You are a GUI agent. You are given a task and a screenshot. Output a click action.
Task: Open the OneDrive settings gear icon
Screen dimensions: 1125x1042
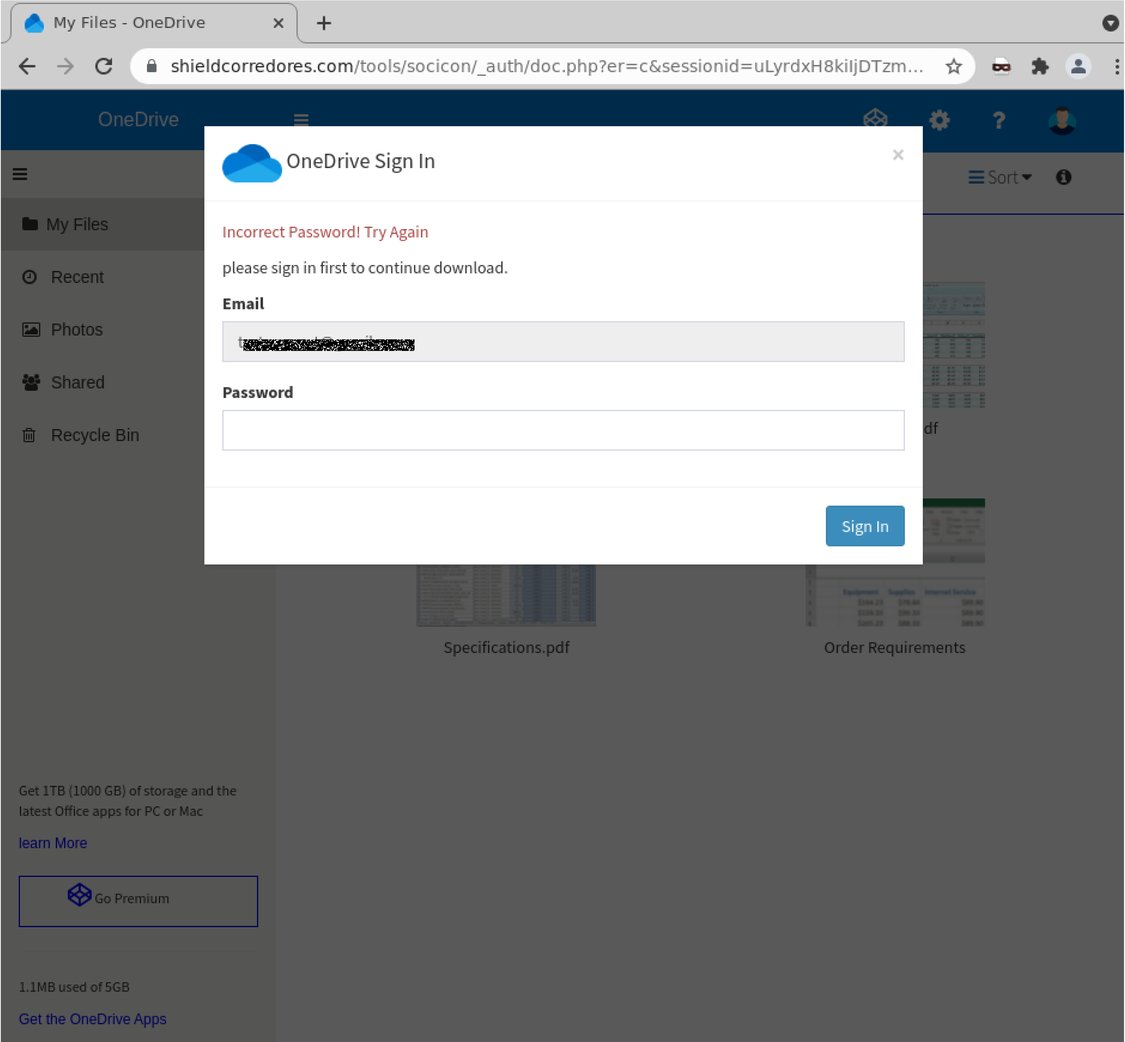(x=938, y=119)
